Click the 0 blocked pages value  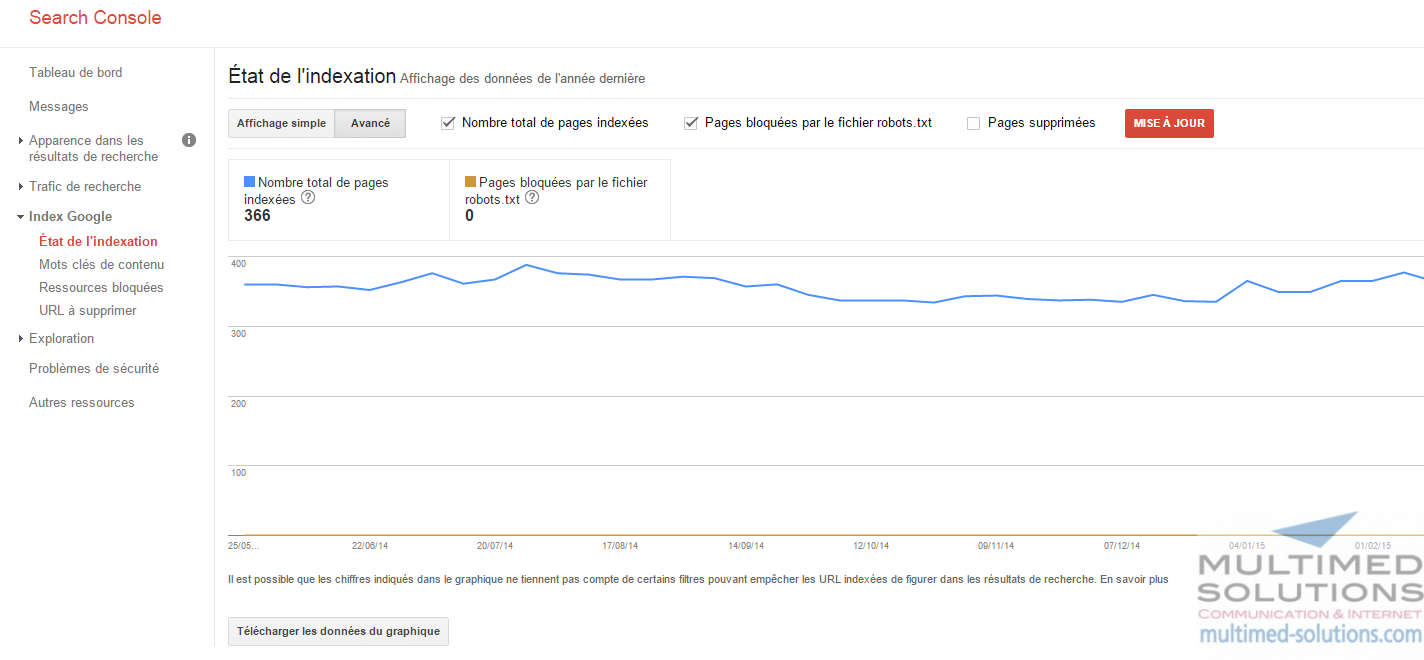[470, 216]
